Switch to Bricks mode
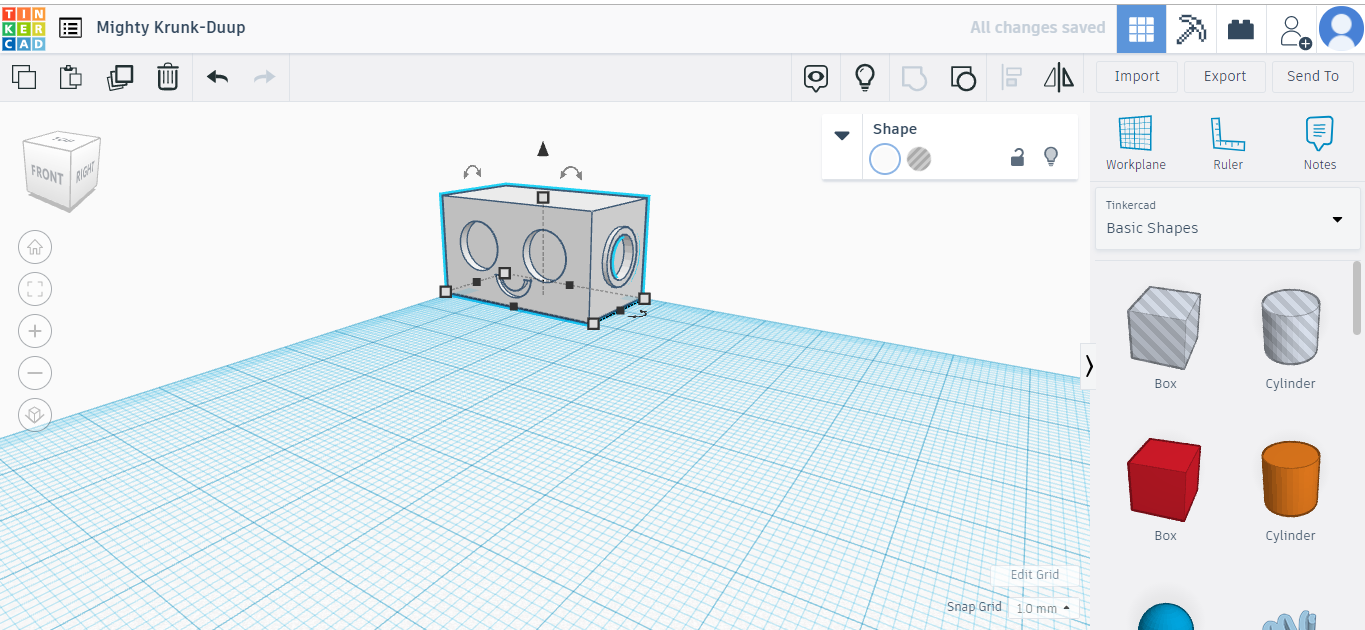The image size is (1365, 630). [1241, 29]
